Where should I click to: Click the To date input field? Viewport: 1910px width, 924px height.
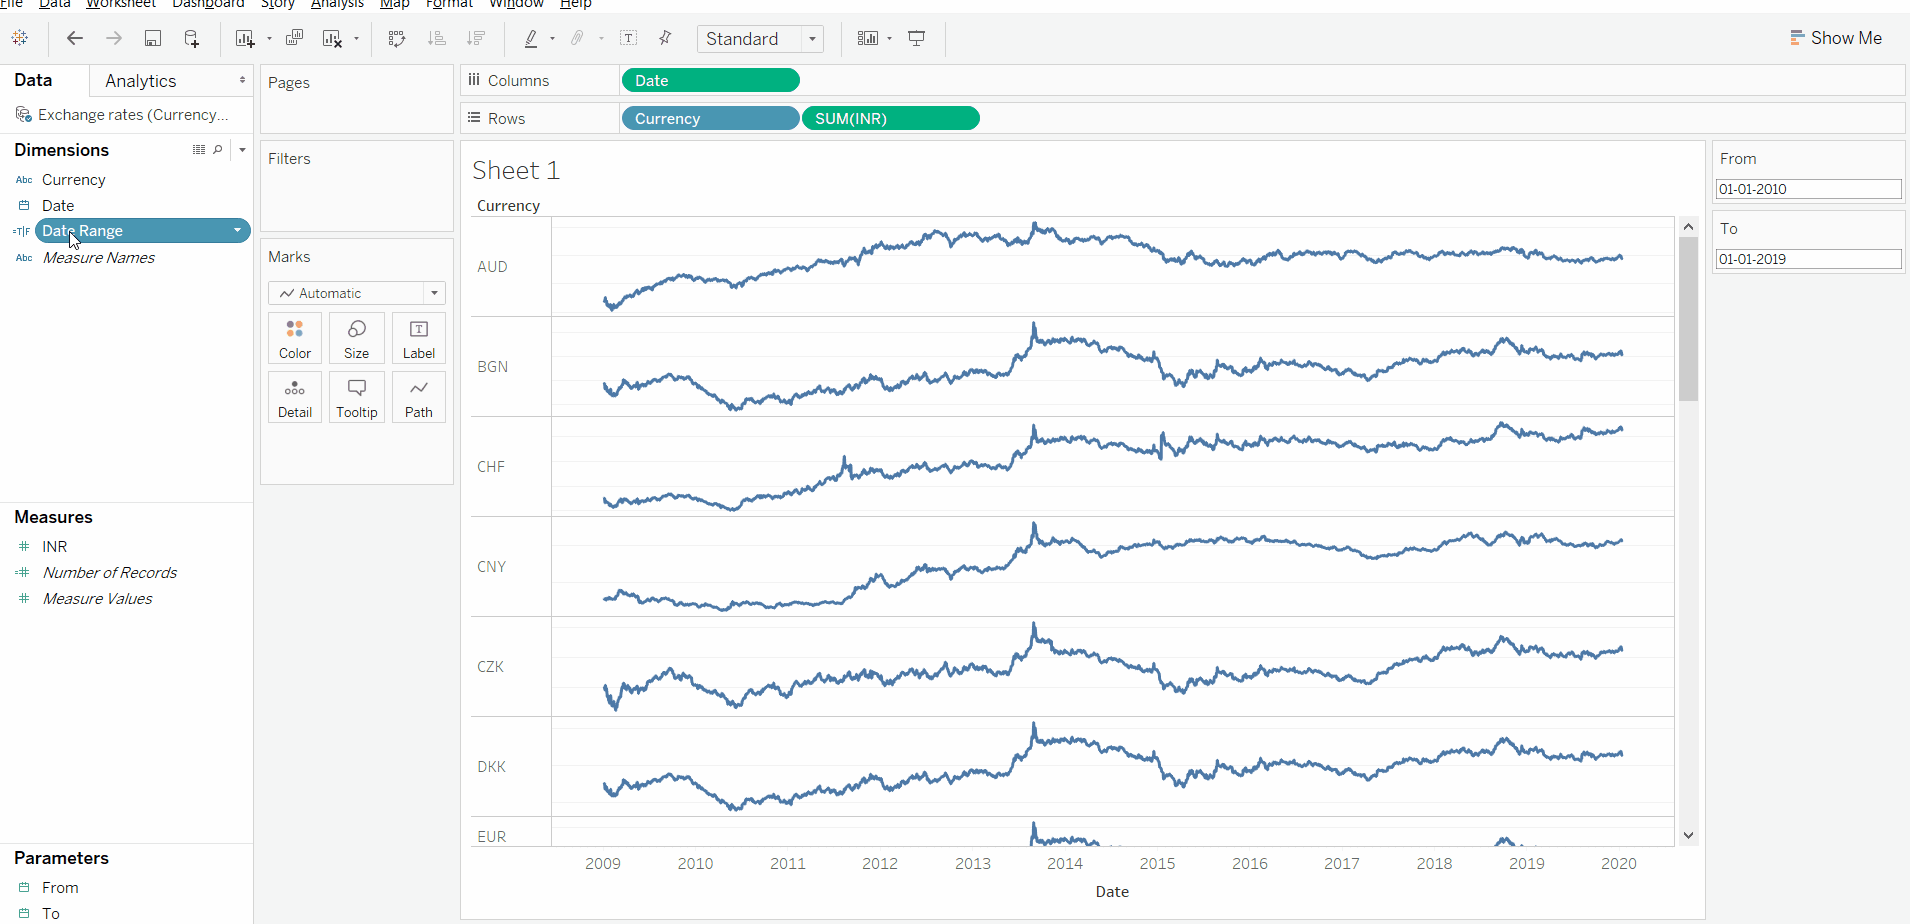tap(1808, 259)
